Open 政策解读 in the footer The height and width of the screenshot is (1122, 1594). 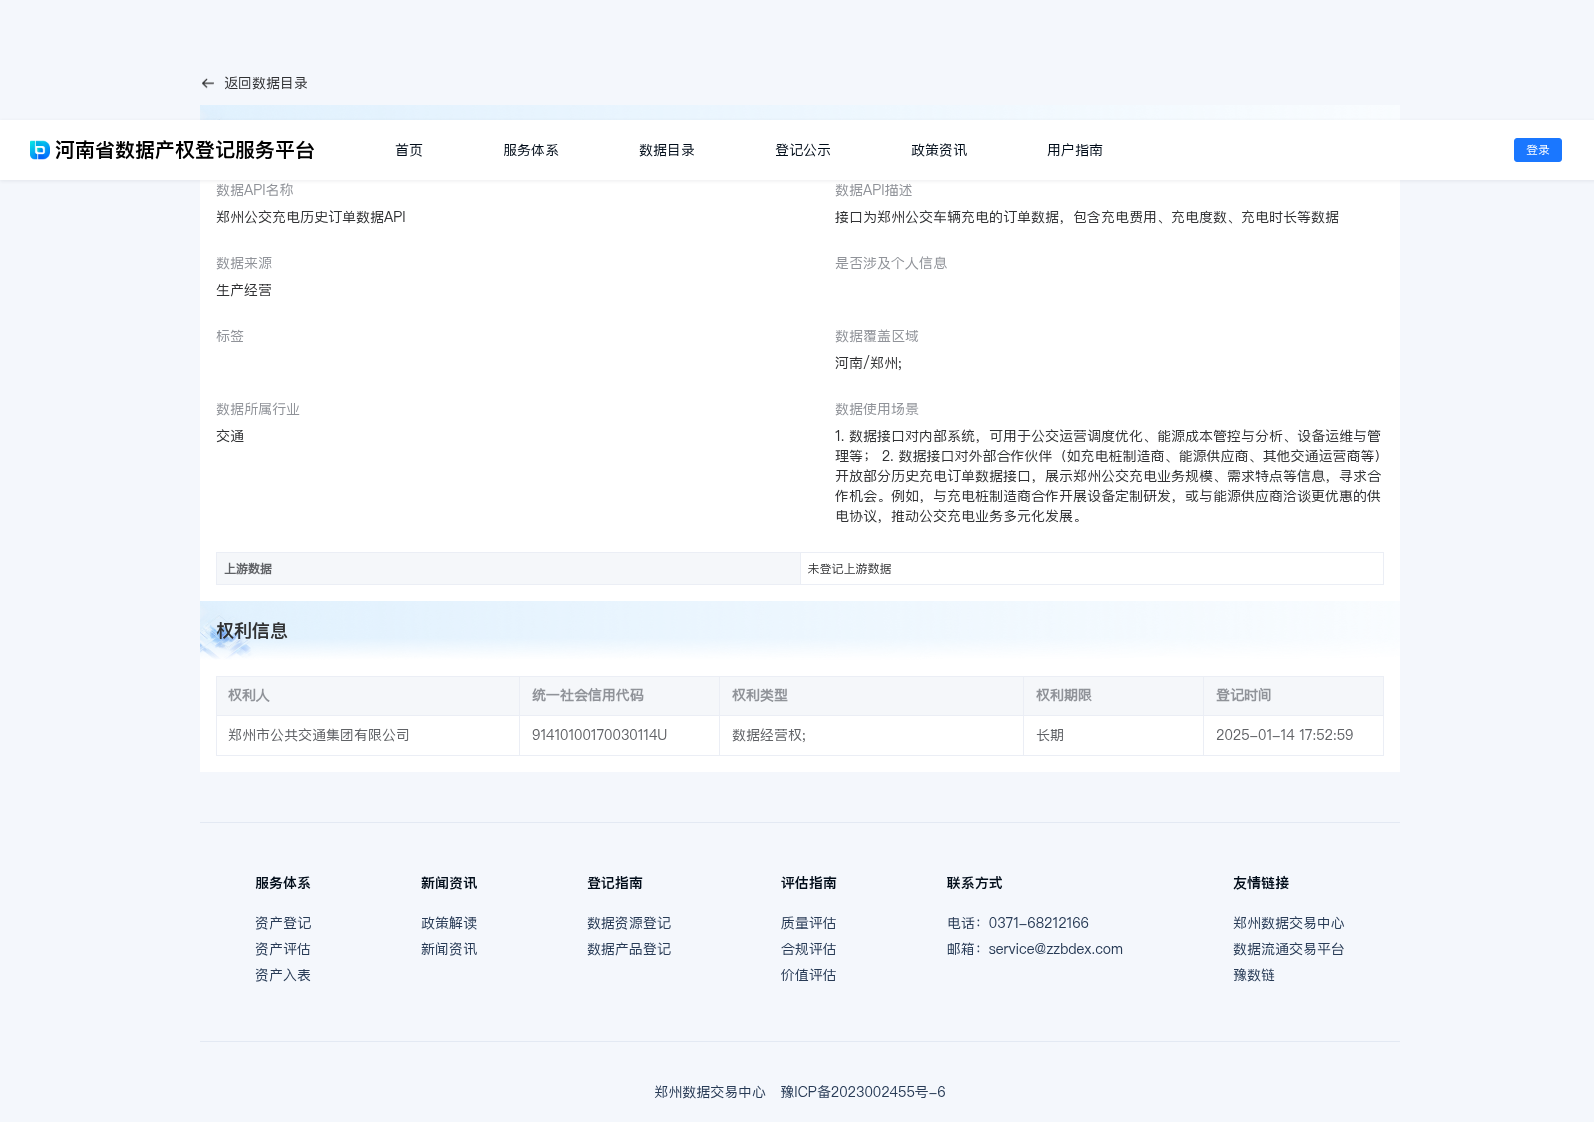click(449, 923)
